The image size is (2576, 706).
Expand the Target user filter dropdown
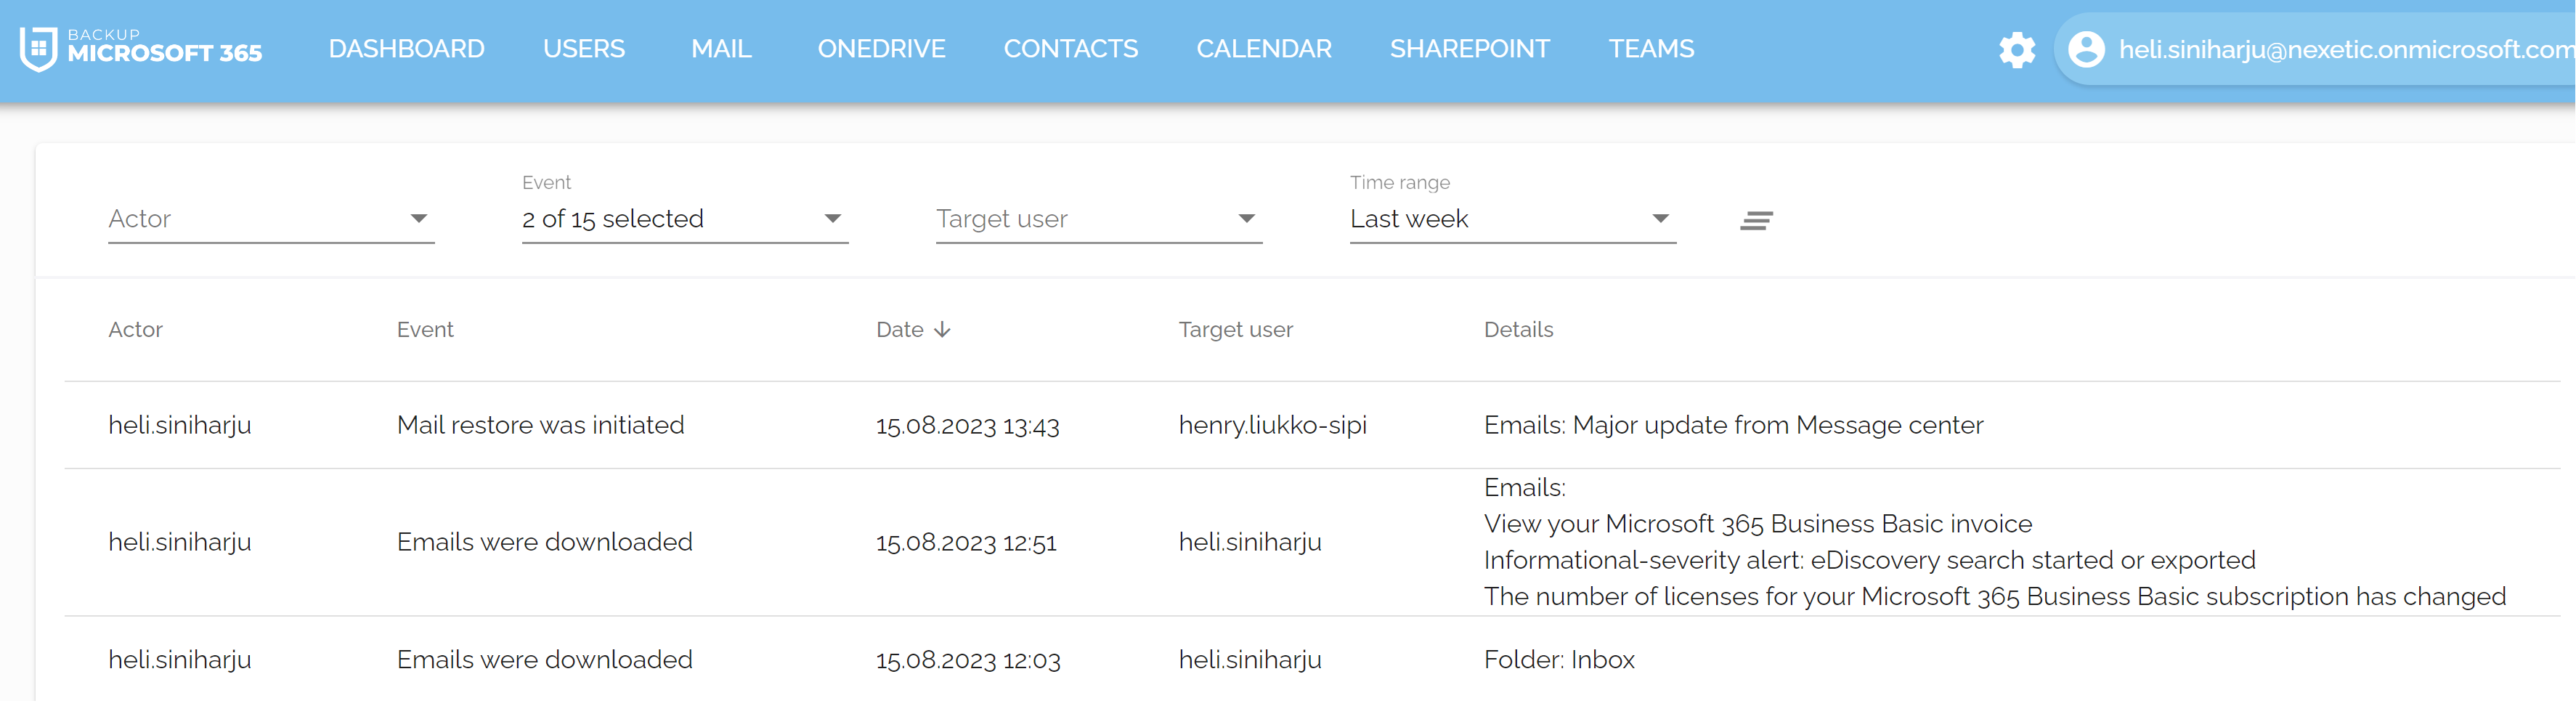(x=1099, y=219)
